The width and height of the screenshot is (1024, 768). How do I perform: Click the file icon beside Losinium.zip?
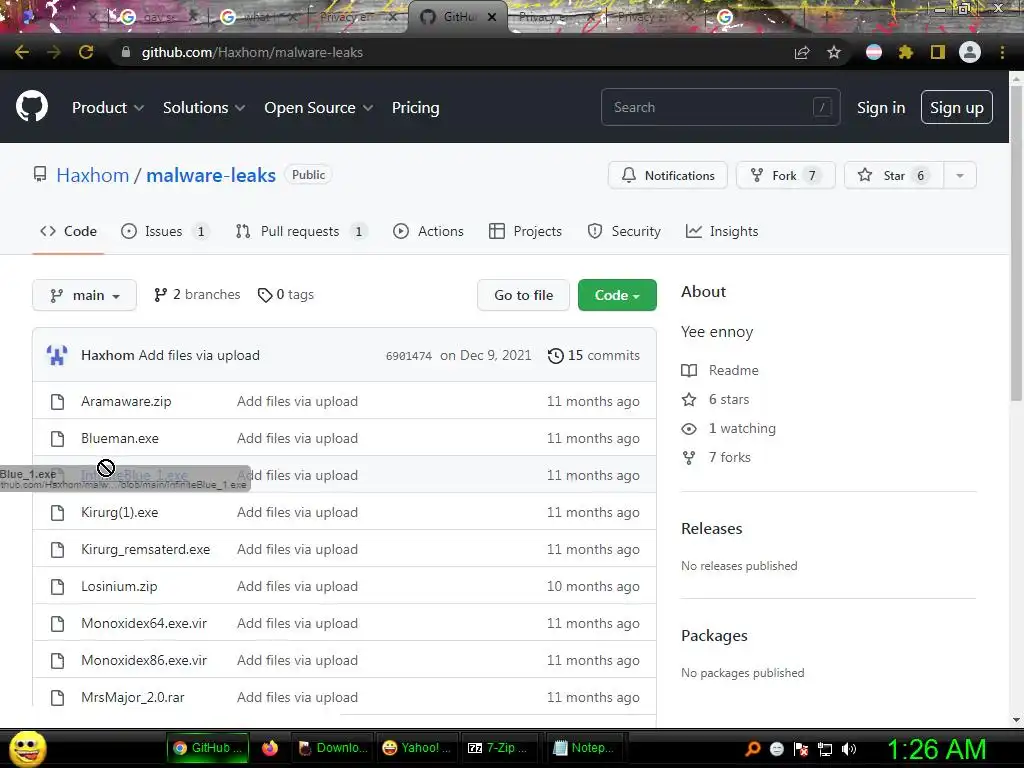click(57, 586)
